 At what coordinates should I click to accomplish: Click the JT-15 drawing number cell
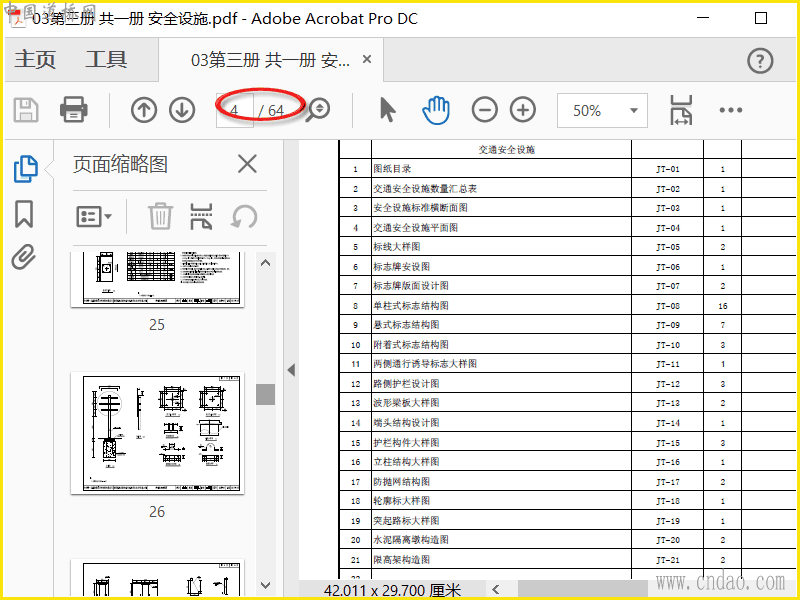tap(668, 442)
